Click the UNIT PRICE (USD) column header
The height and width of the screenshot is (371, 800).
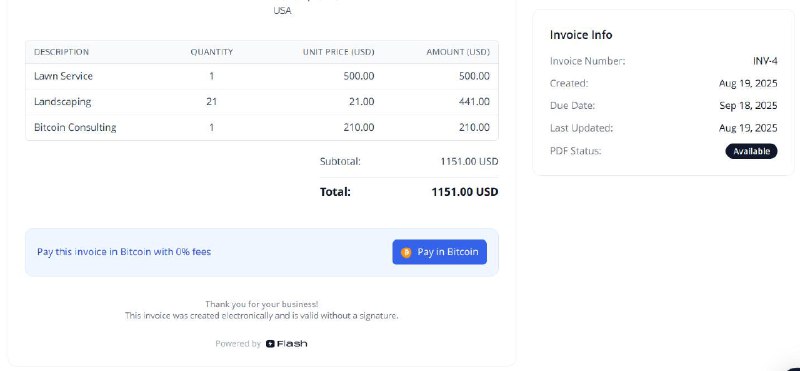click(338, 52)
